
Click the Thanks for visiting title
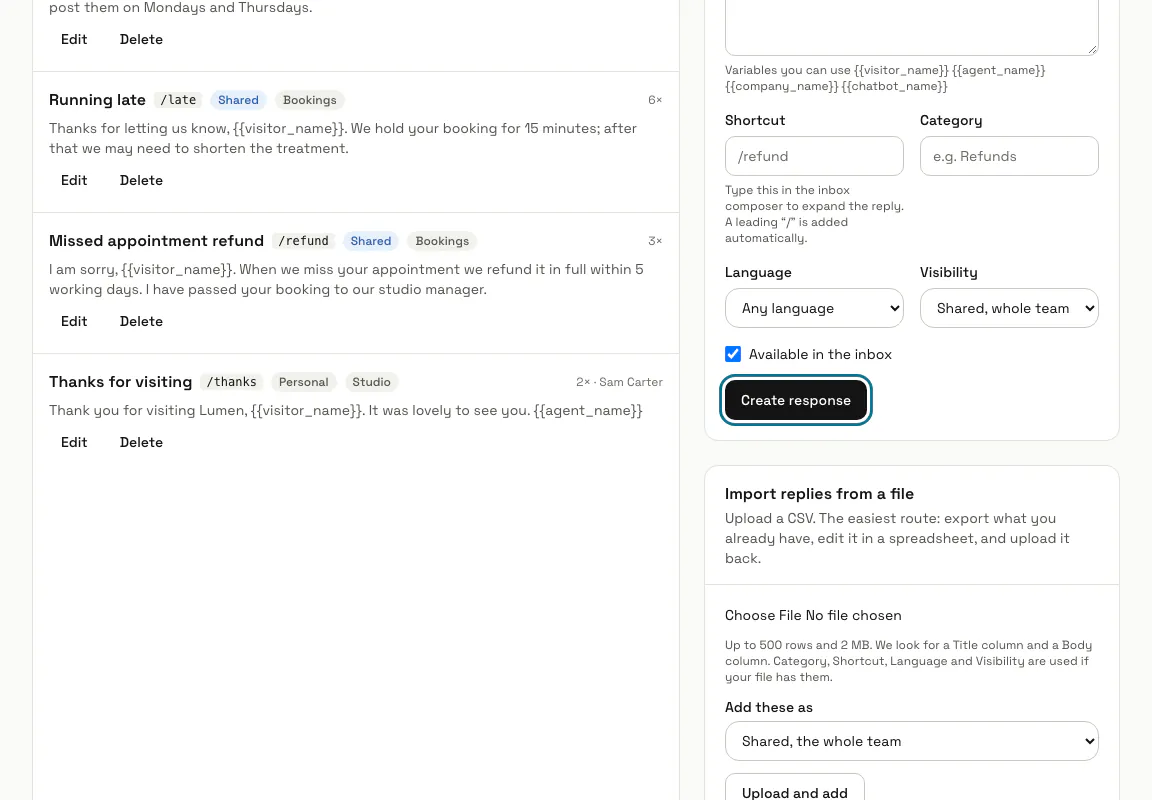(120, 382)
